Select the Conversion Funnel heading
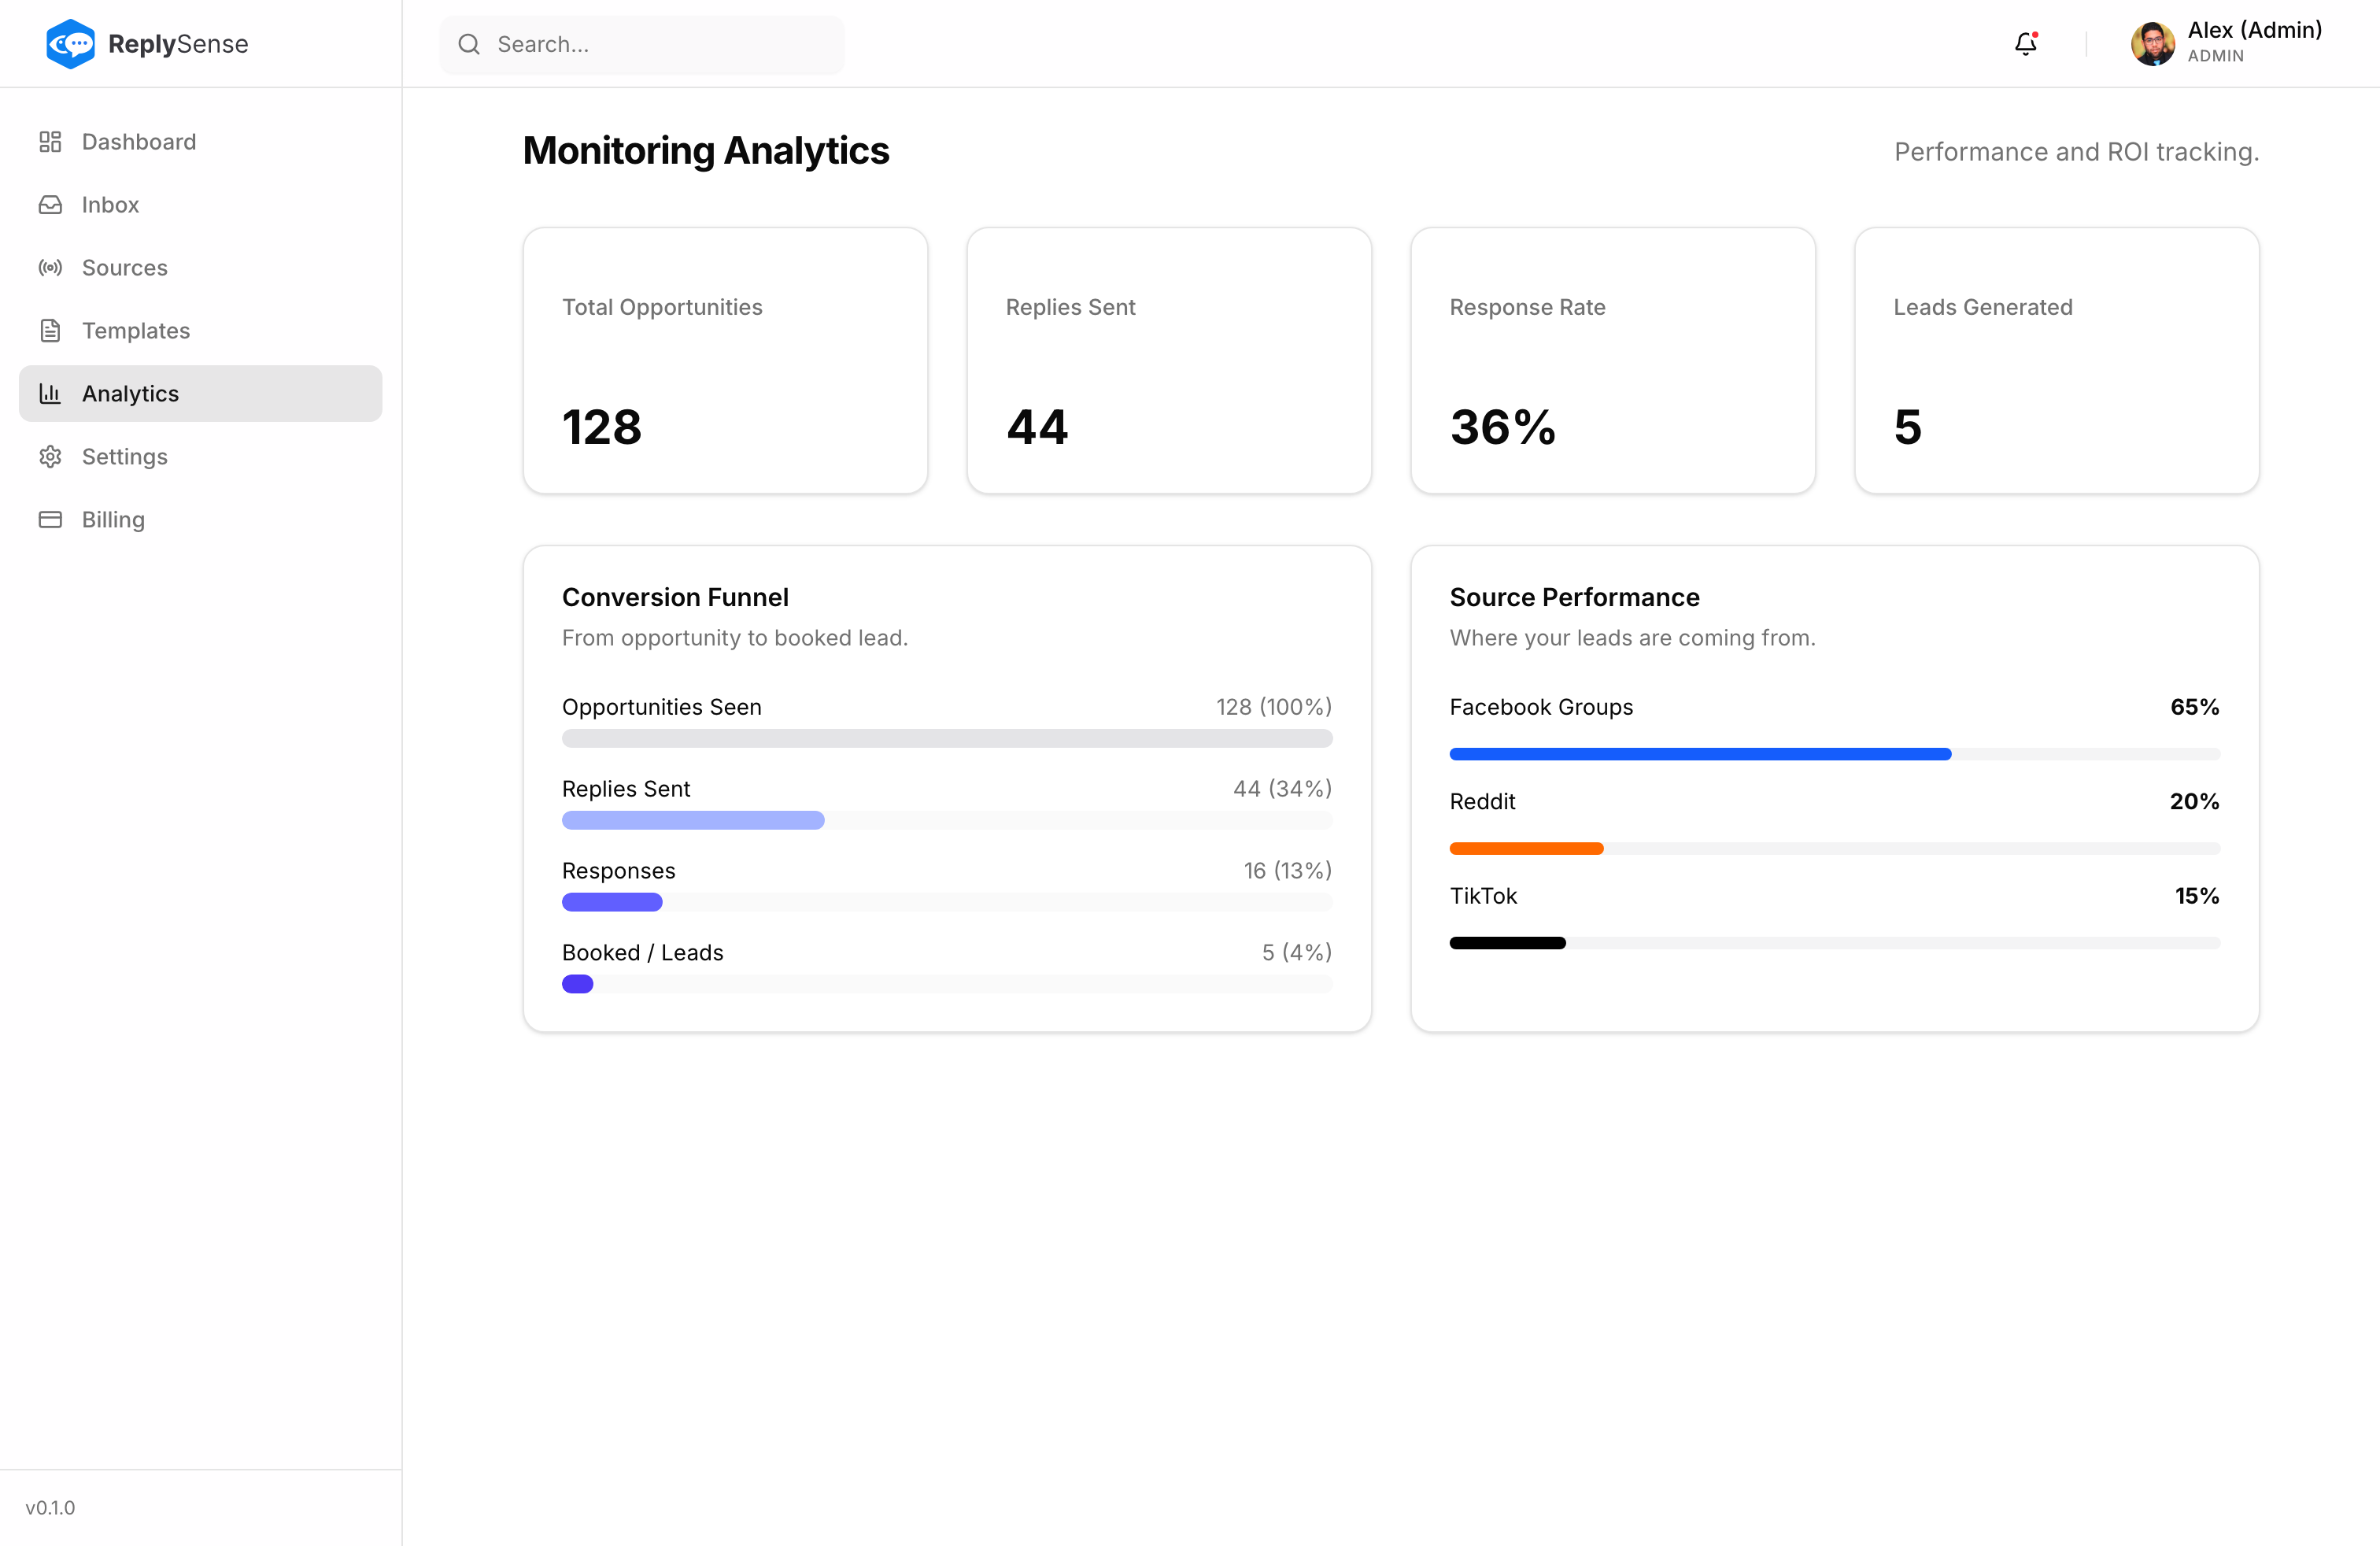The image size is (2380, 1546). coord(675,596)
